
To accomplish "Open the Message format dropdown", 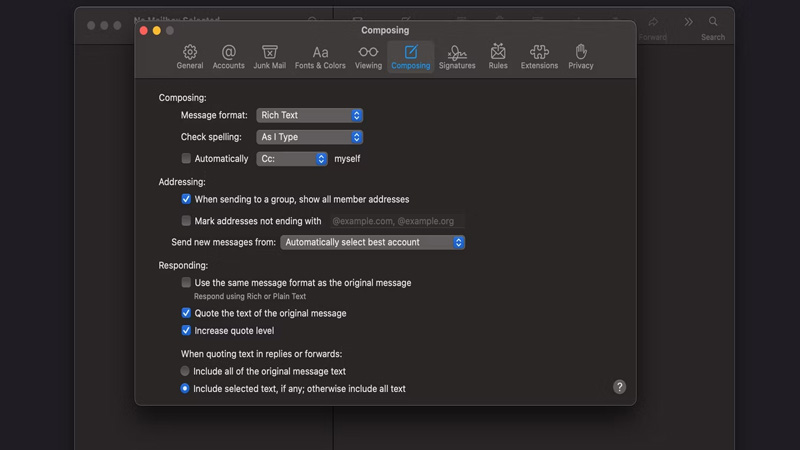I will [309, 116].
